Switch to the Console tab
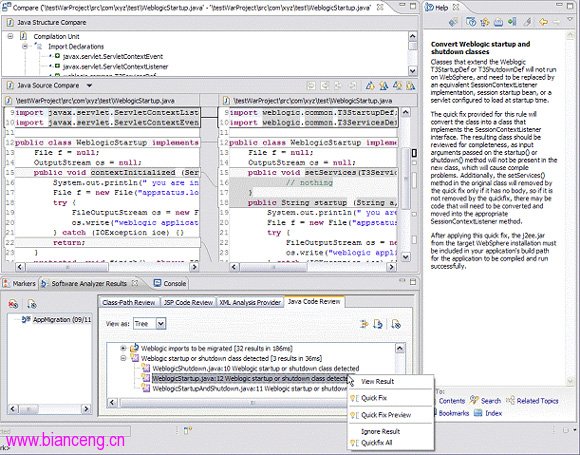Viewport: 580px width, 455px height. click(x=170, y=283)
